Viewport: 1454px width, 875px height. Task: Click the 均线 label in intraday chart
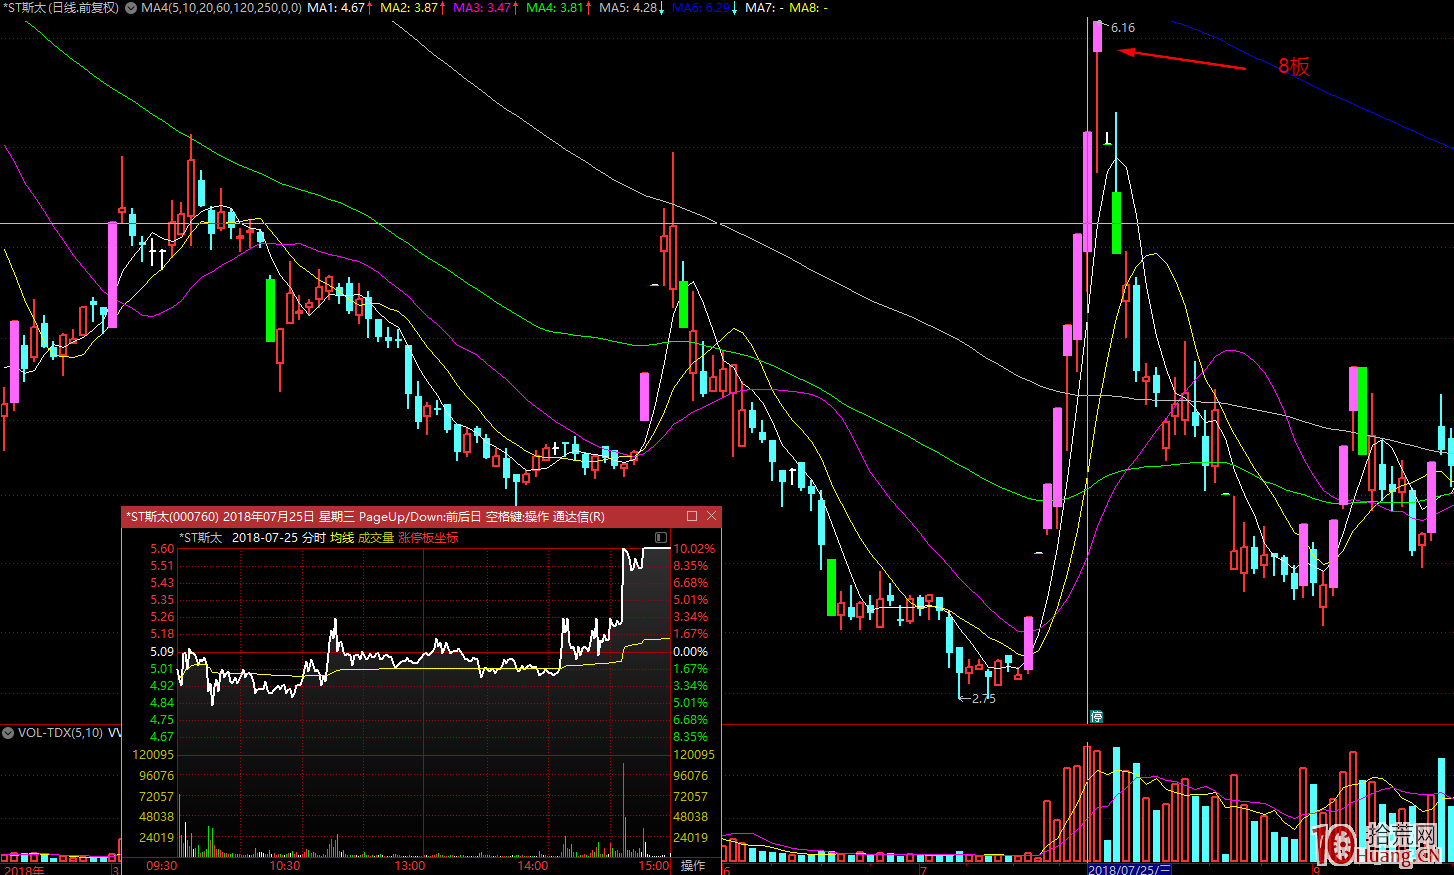point(342,538)
